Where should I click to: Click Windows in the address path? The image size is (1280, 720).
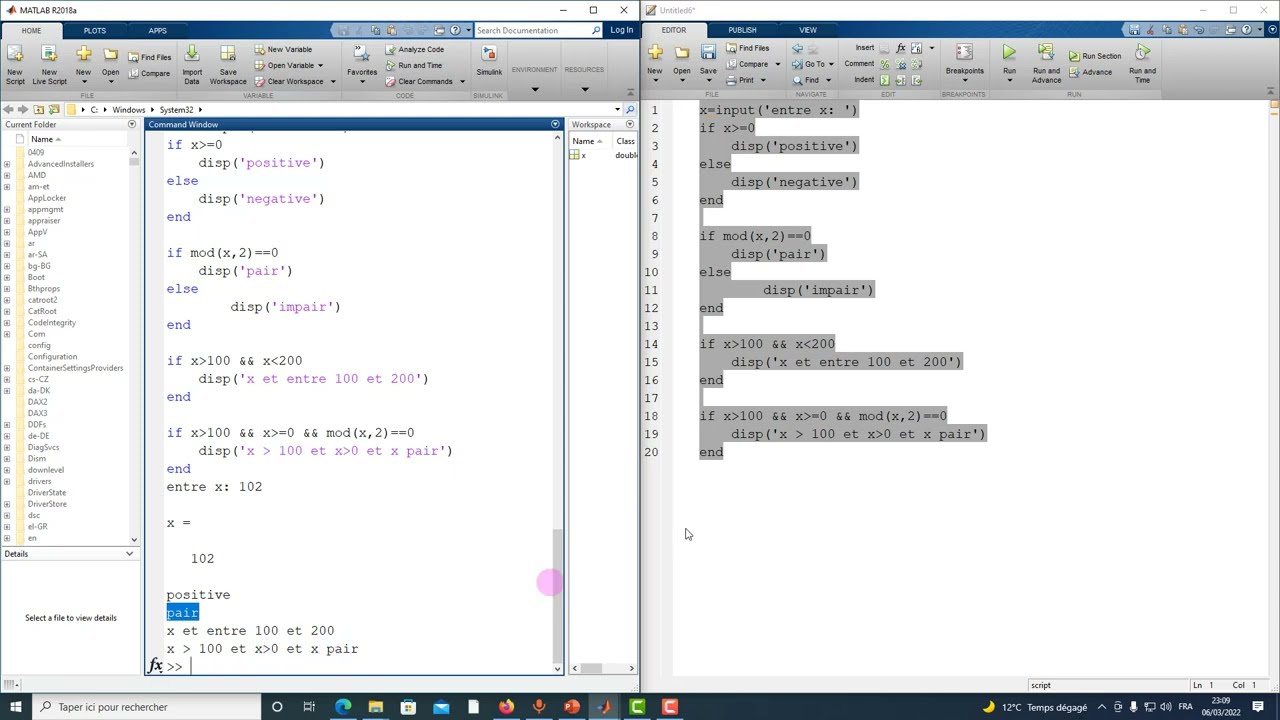click(128, 110)
